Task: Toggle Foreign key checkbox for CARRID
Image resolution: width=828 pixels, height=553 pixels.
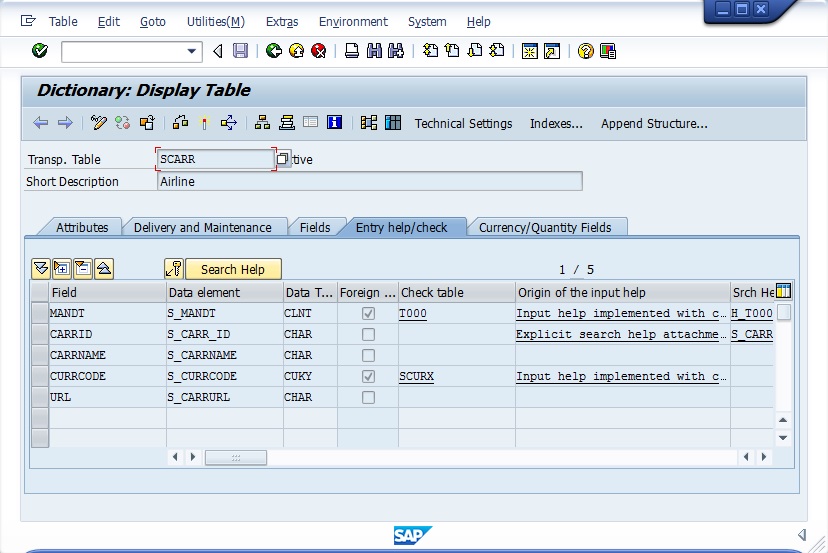Action: point(368,334)
